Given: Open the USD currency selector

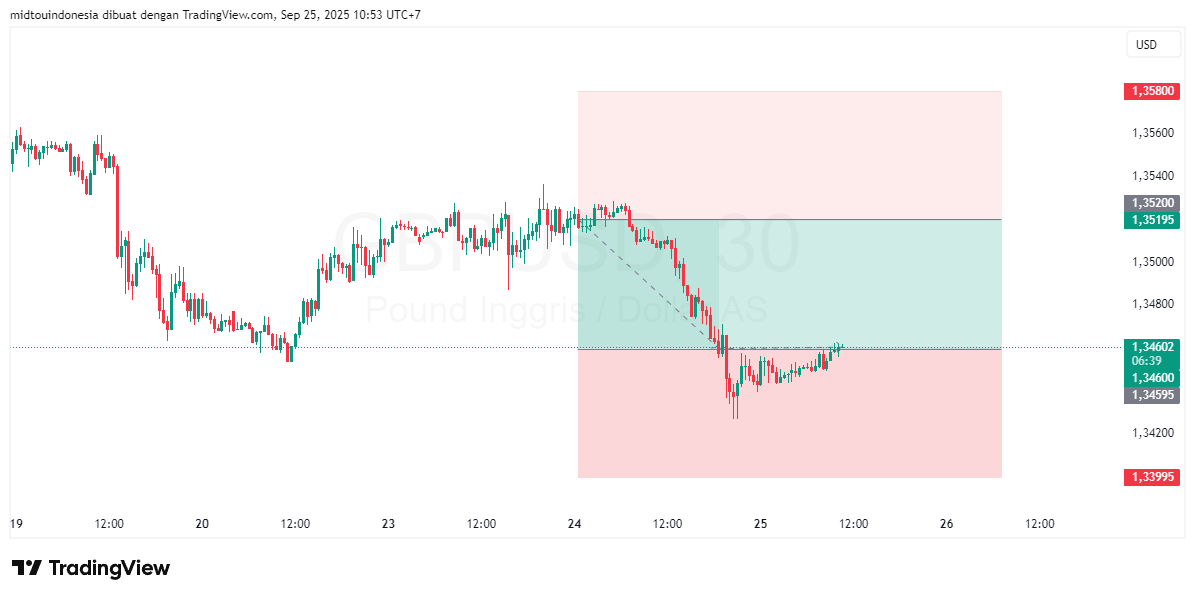Looking at the screenshot, I should (1154, 44).
